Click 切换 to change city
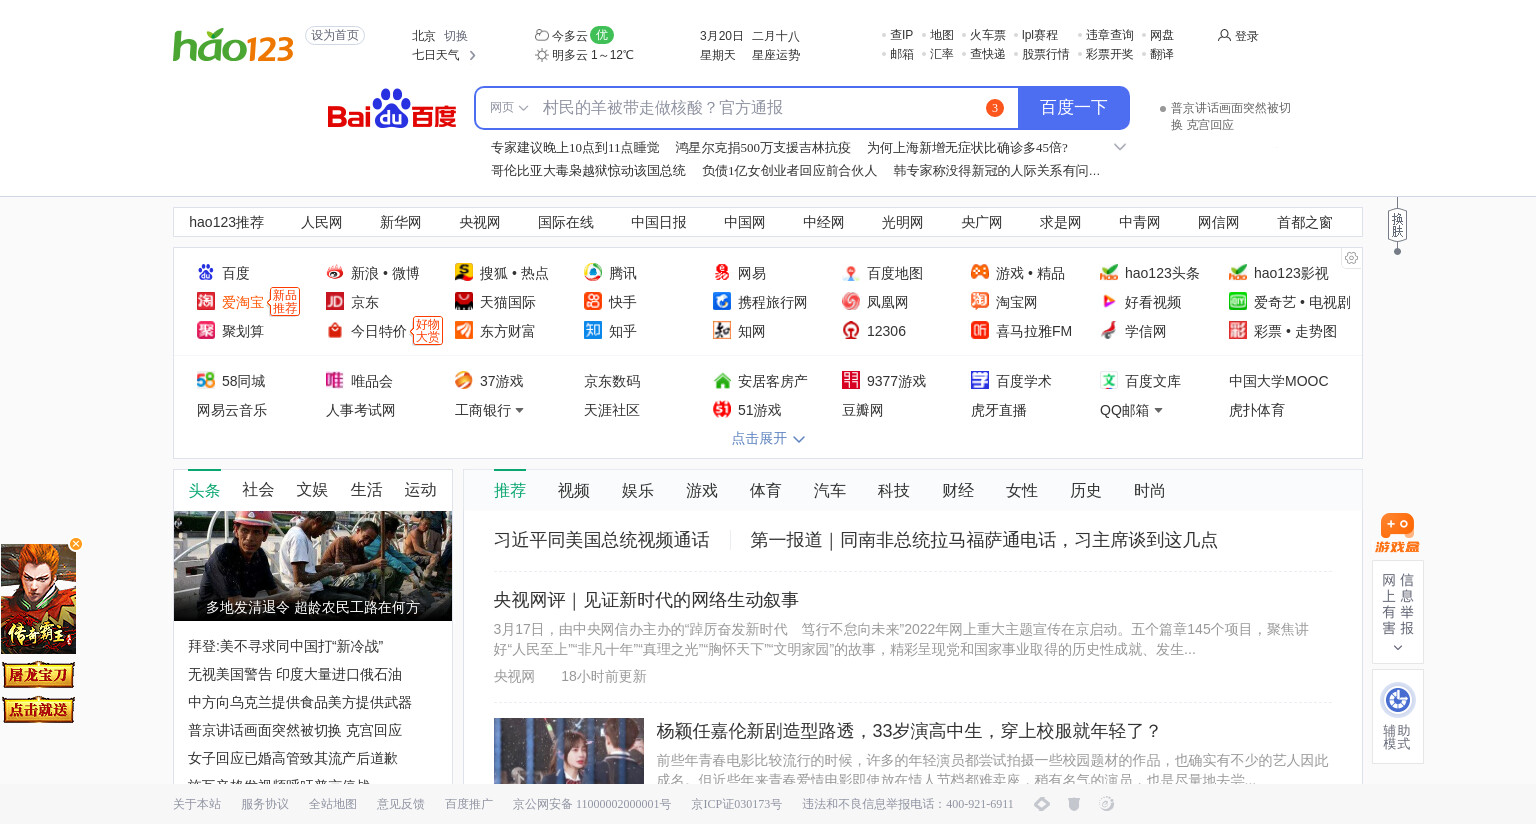The image size is (1536, 824). 456,36
